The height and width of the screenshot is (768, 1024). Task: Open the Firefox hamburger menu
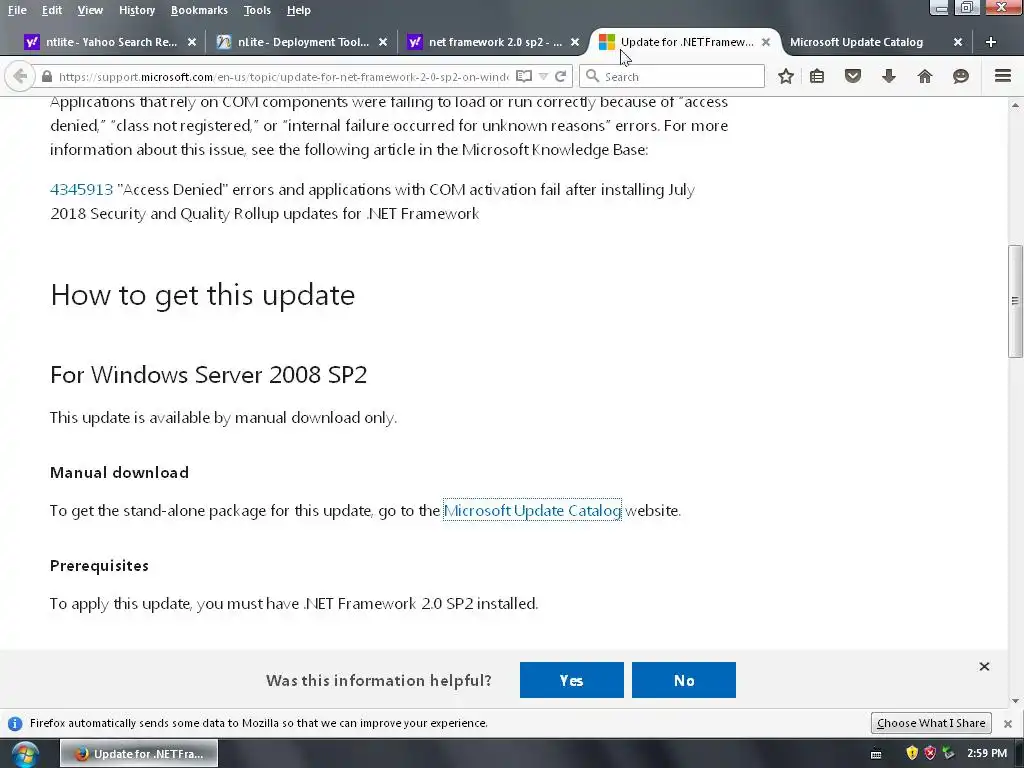point(1002,76)
